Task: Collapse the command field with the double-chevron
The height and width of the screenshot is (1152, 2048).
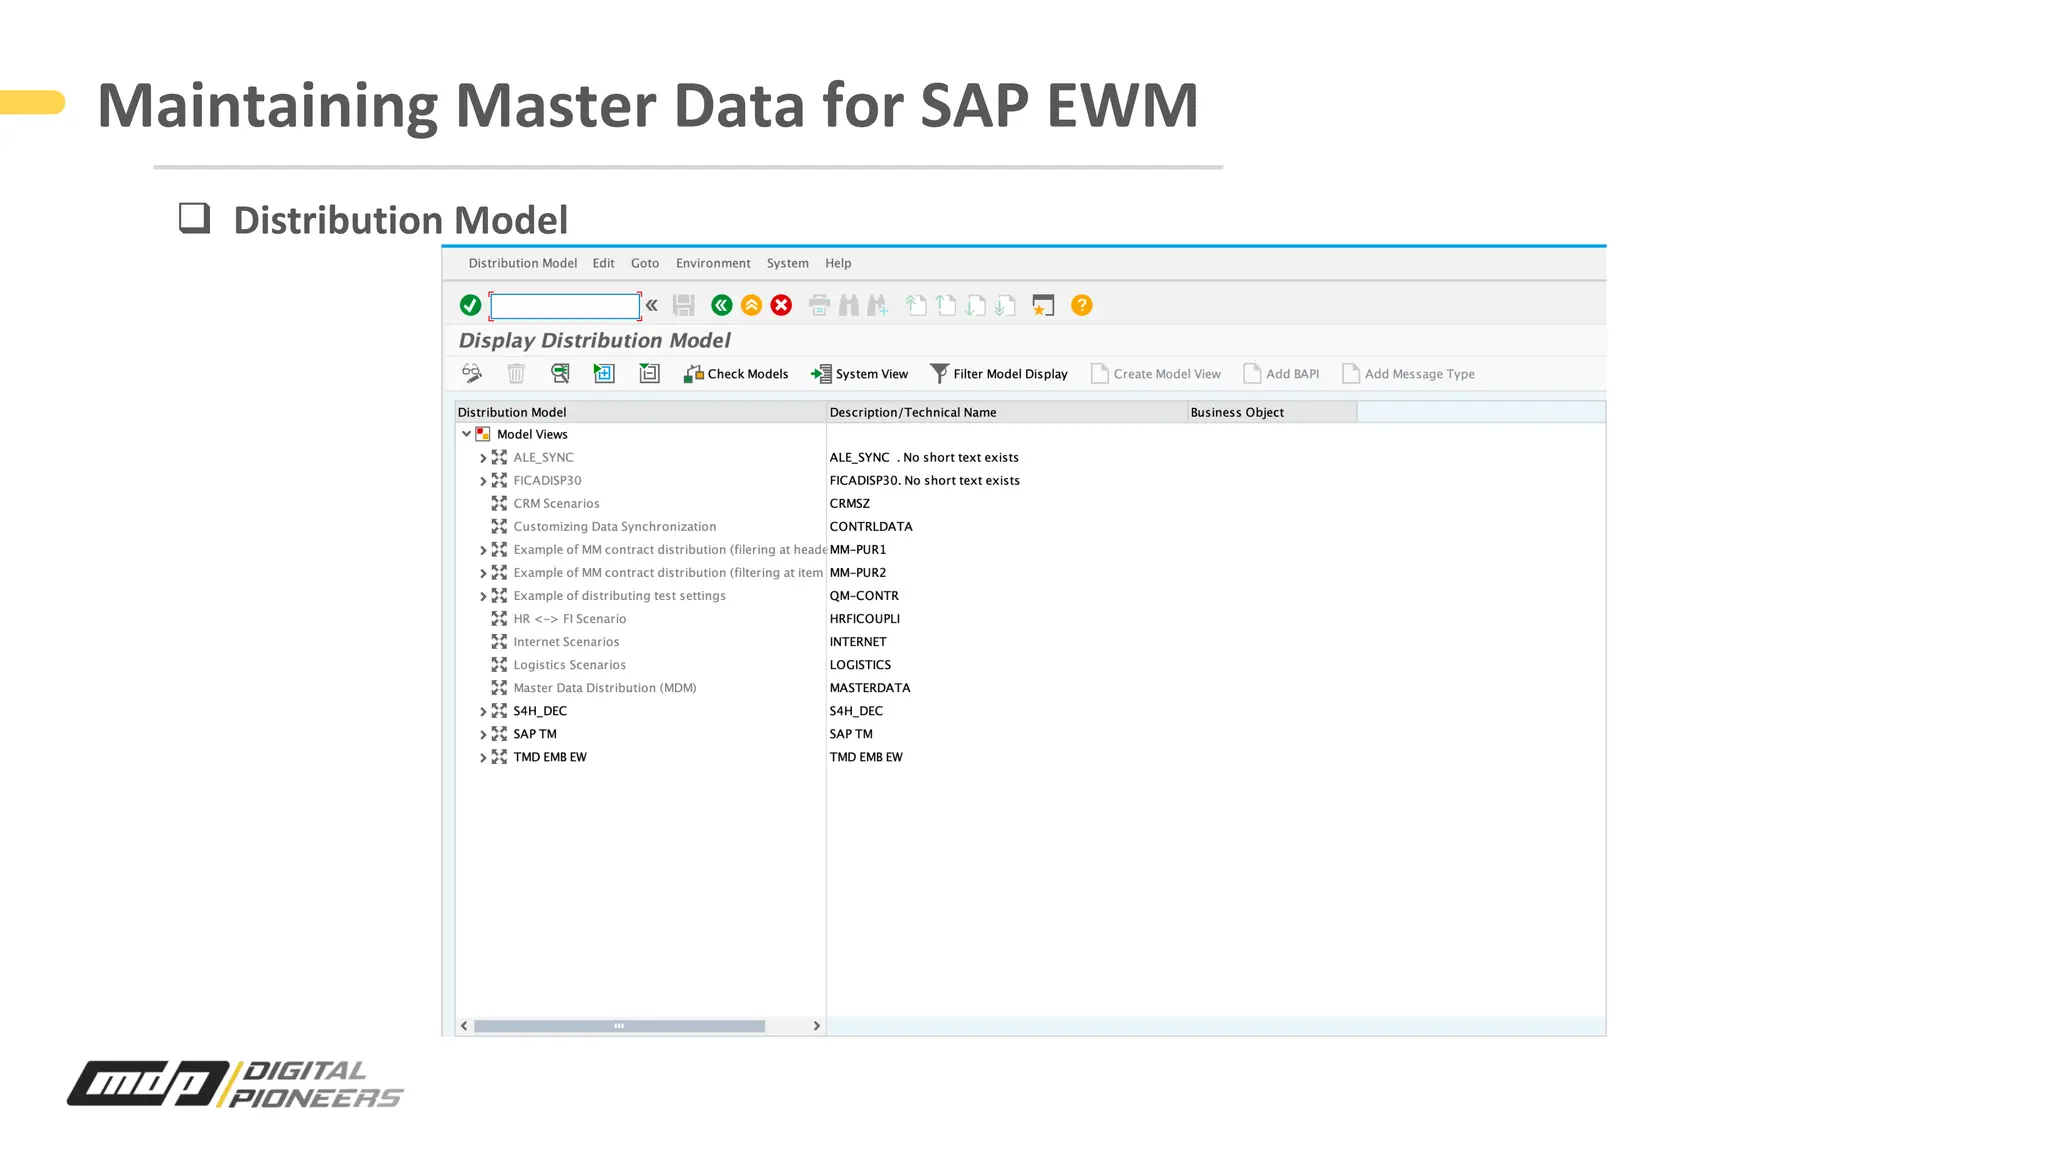Action: point(652,305)
